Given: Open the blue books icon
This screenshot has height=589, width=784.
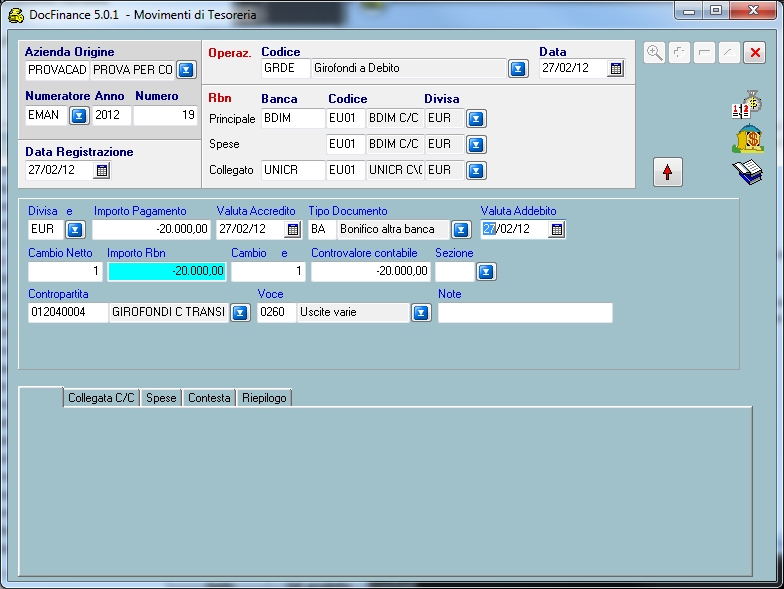Looking at the screenshot, I should pos(747,172).
